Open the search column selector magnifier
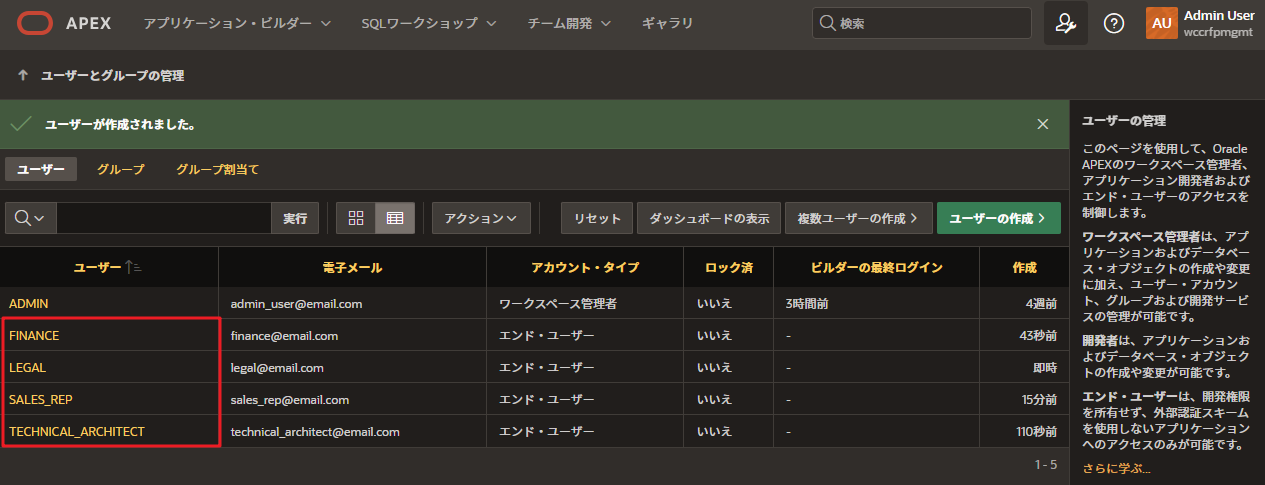The height and width of the screenshot is (485, 1265). [30, 218]
